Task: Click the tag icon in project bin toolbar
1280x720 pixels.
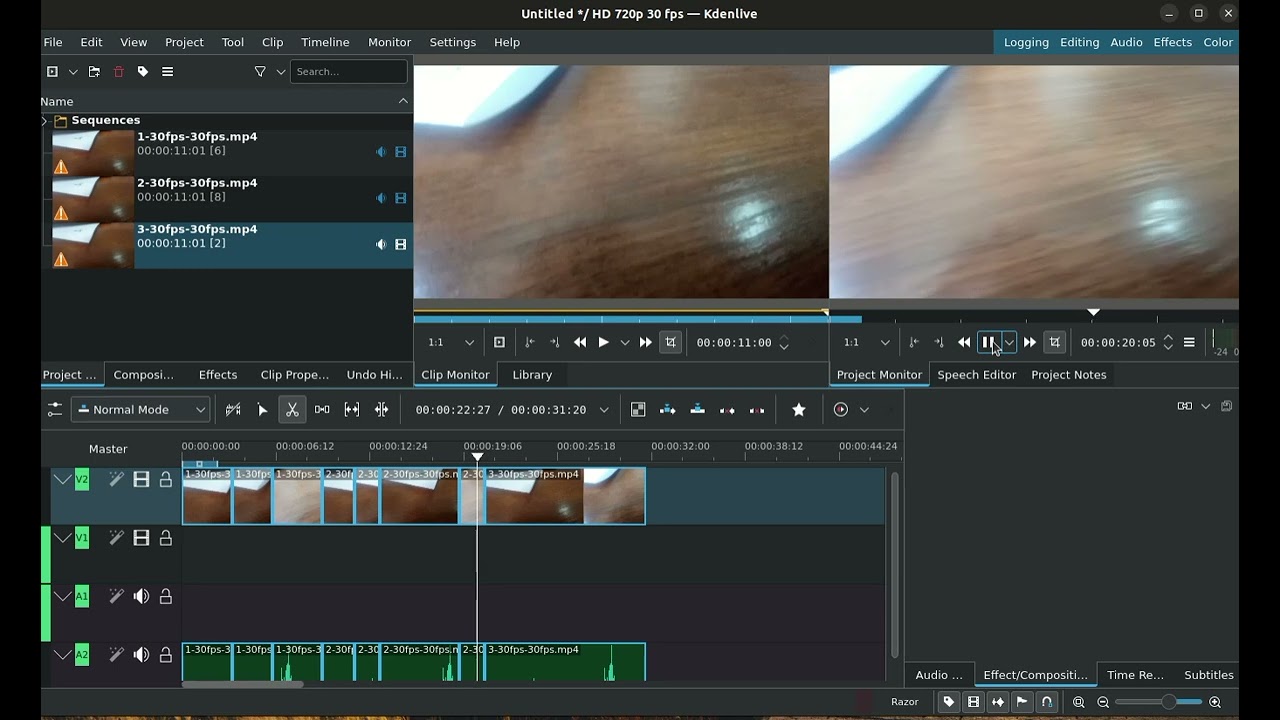Action: click(143, 72)
